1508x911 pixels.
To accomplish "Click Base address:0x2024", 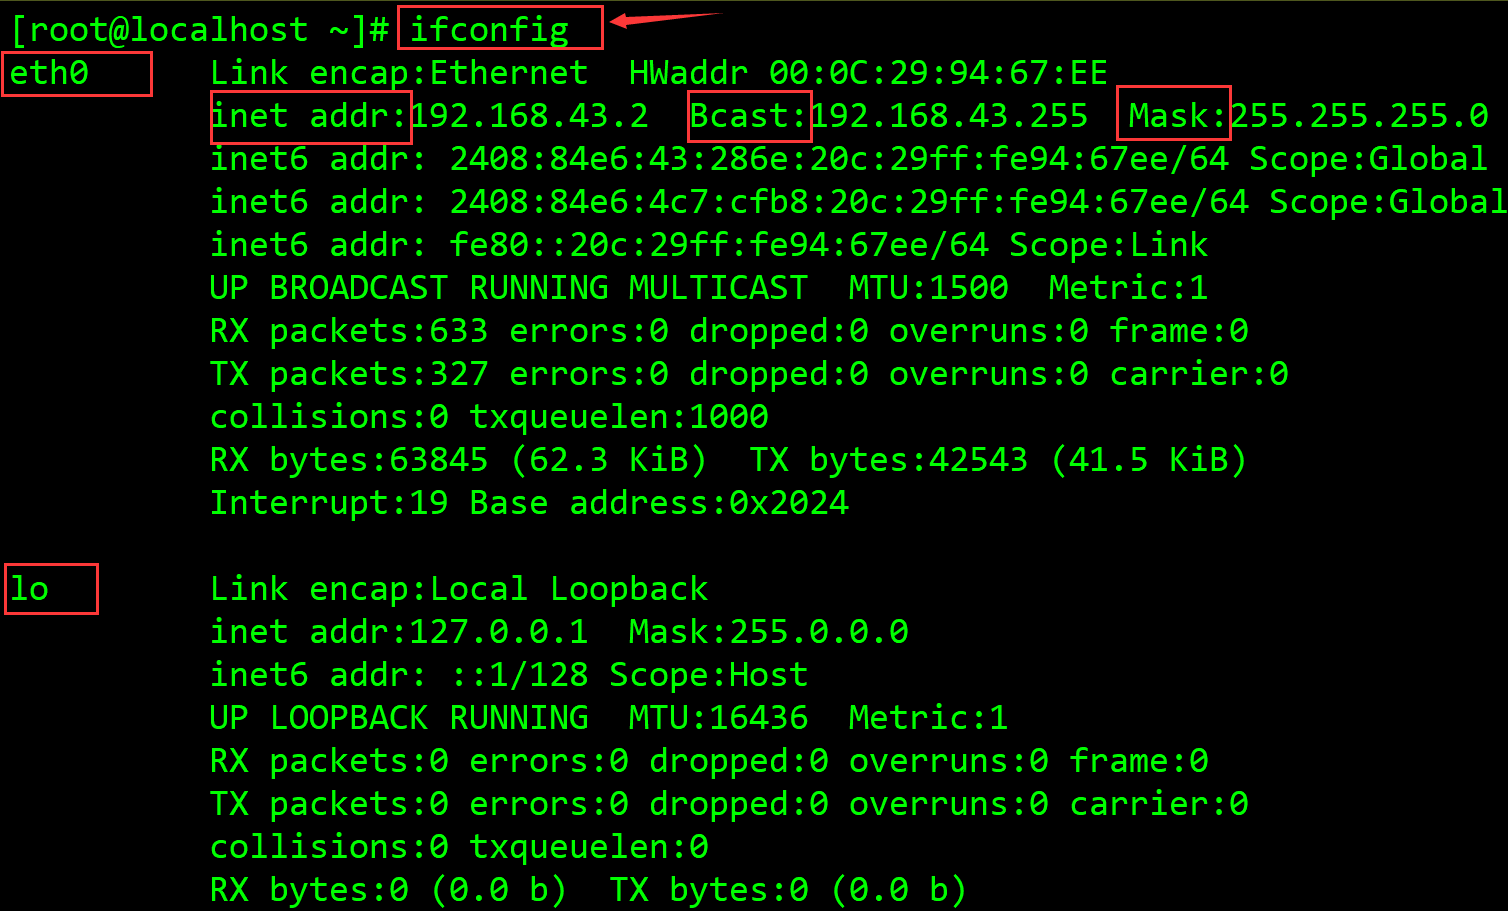I will tap(659, 503).
